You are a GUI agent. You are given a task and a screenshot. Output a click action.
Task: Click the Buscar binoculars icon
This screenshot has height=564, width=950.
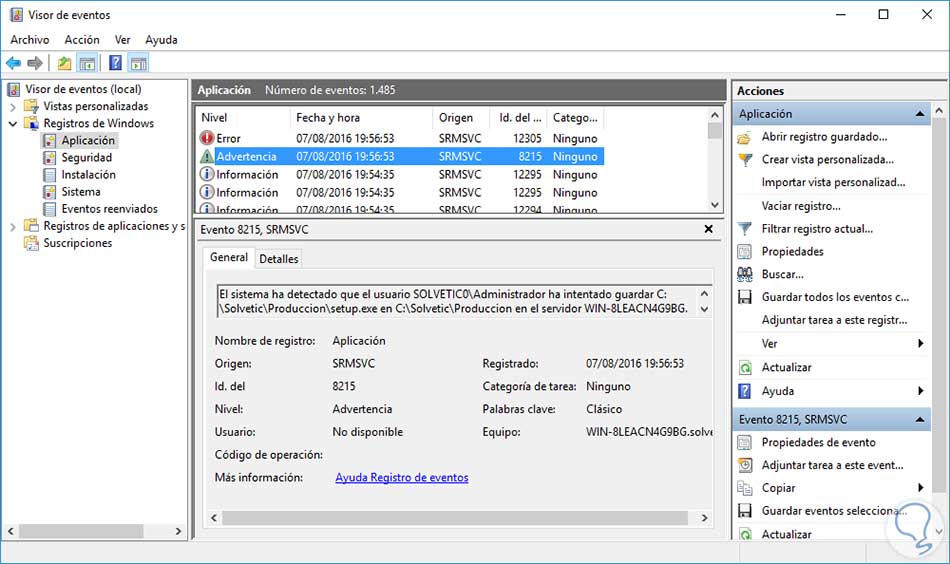click(745, 274)
